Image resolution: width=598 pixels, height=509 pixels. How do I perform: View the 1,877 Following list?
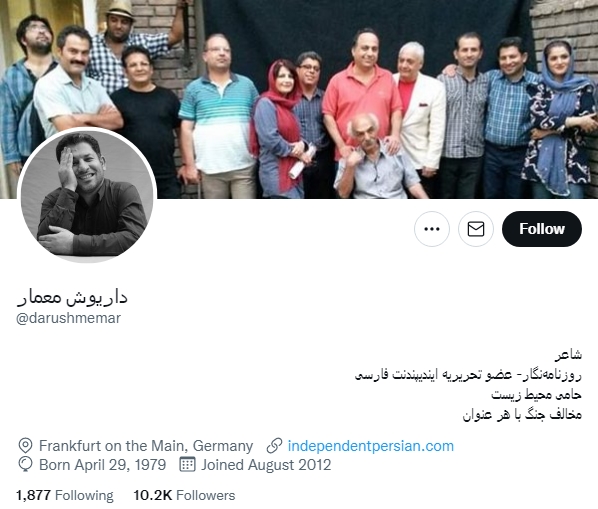65,495
